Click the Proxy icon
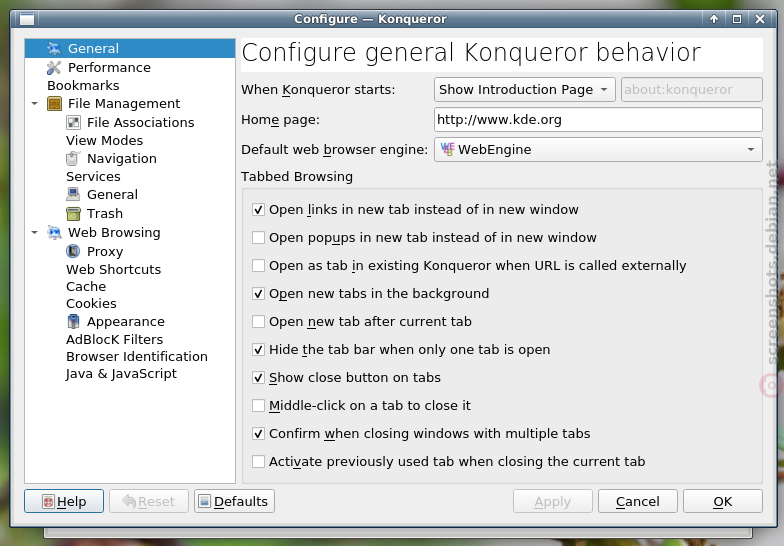This screenshot has height=546, width=784. (x=73, y=252)
